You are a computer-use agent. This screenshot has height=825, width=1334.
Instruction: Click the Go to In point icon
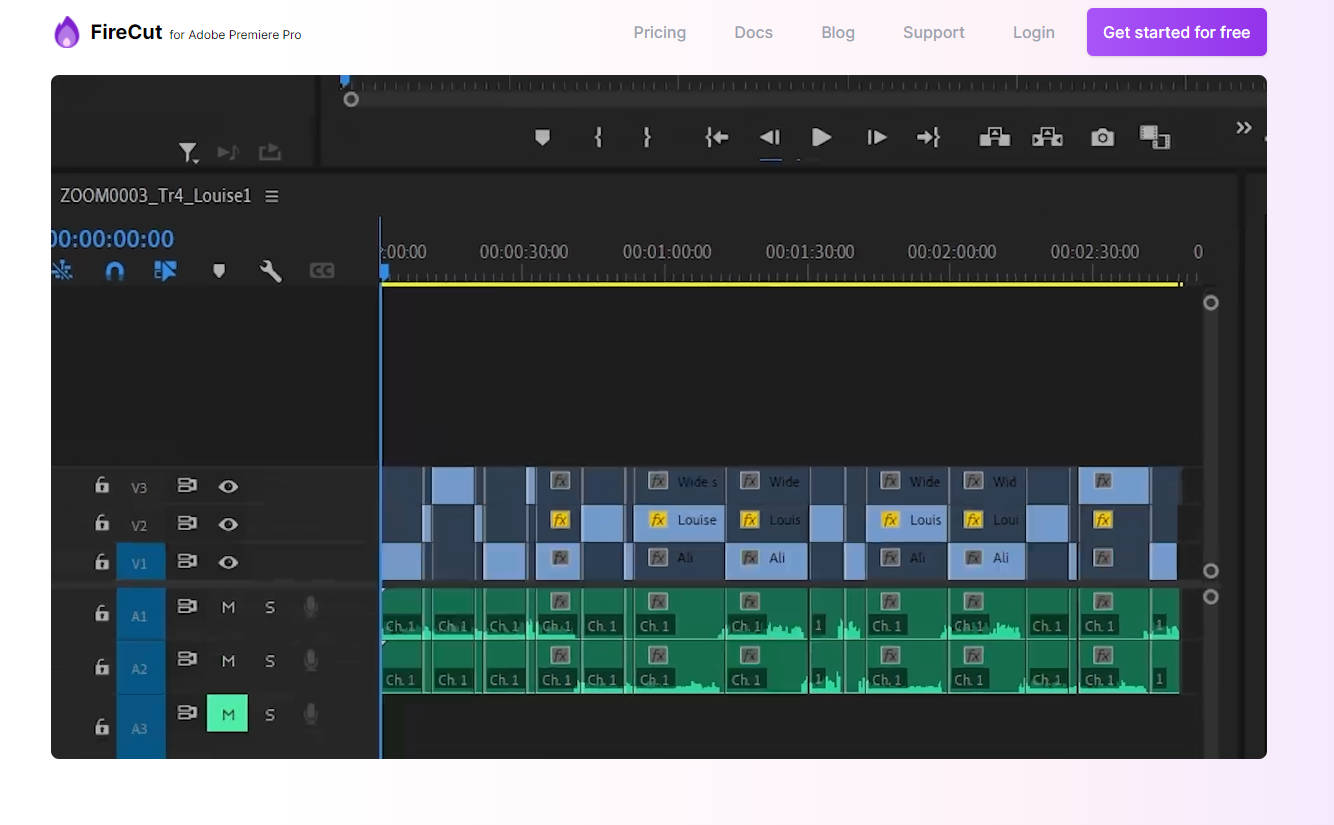716,137
